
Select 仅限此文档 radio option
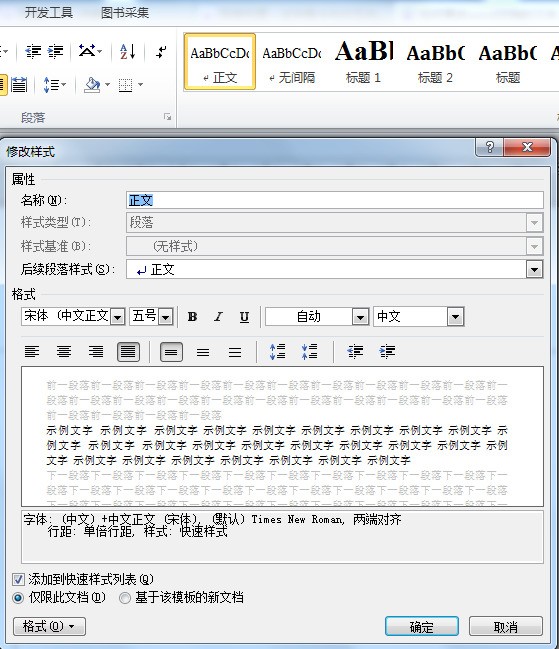(x=18, y=598)
